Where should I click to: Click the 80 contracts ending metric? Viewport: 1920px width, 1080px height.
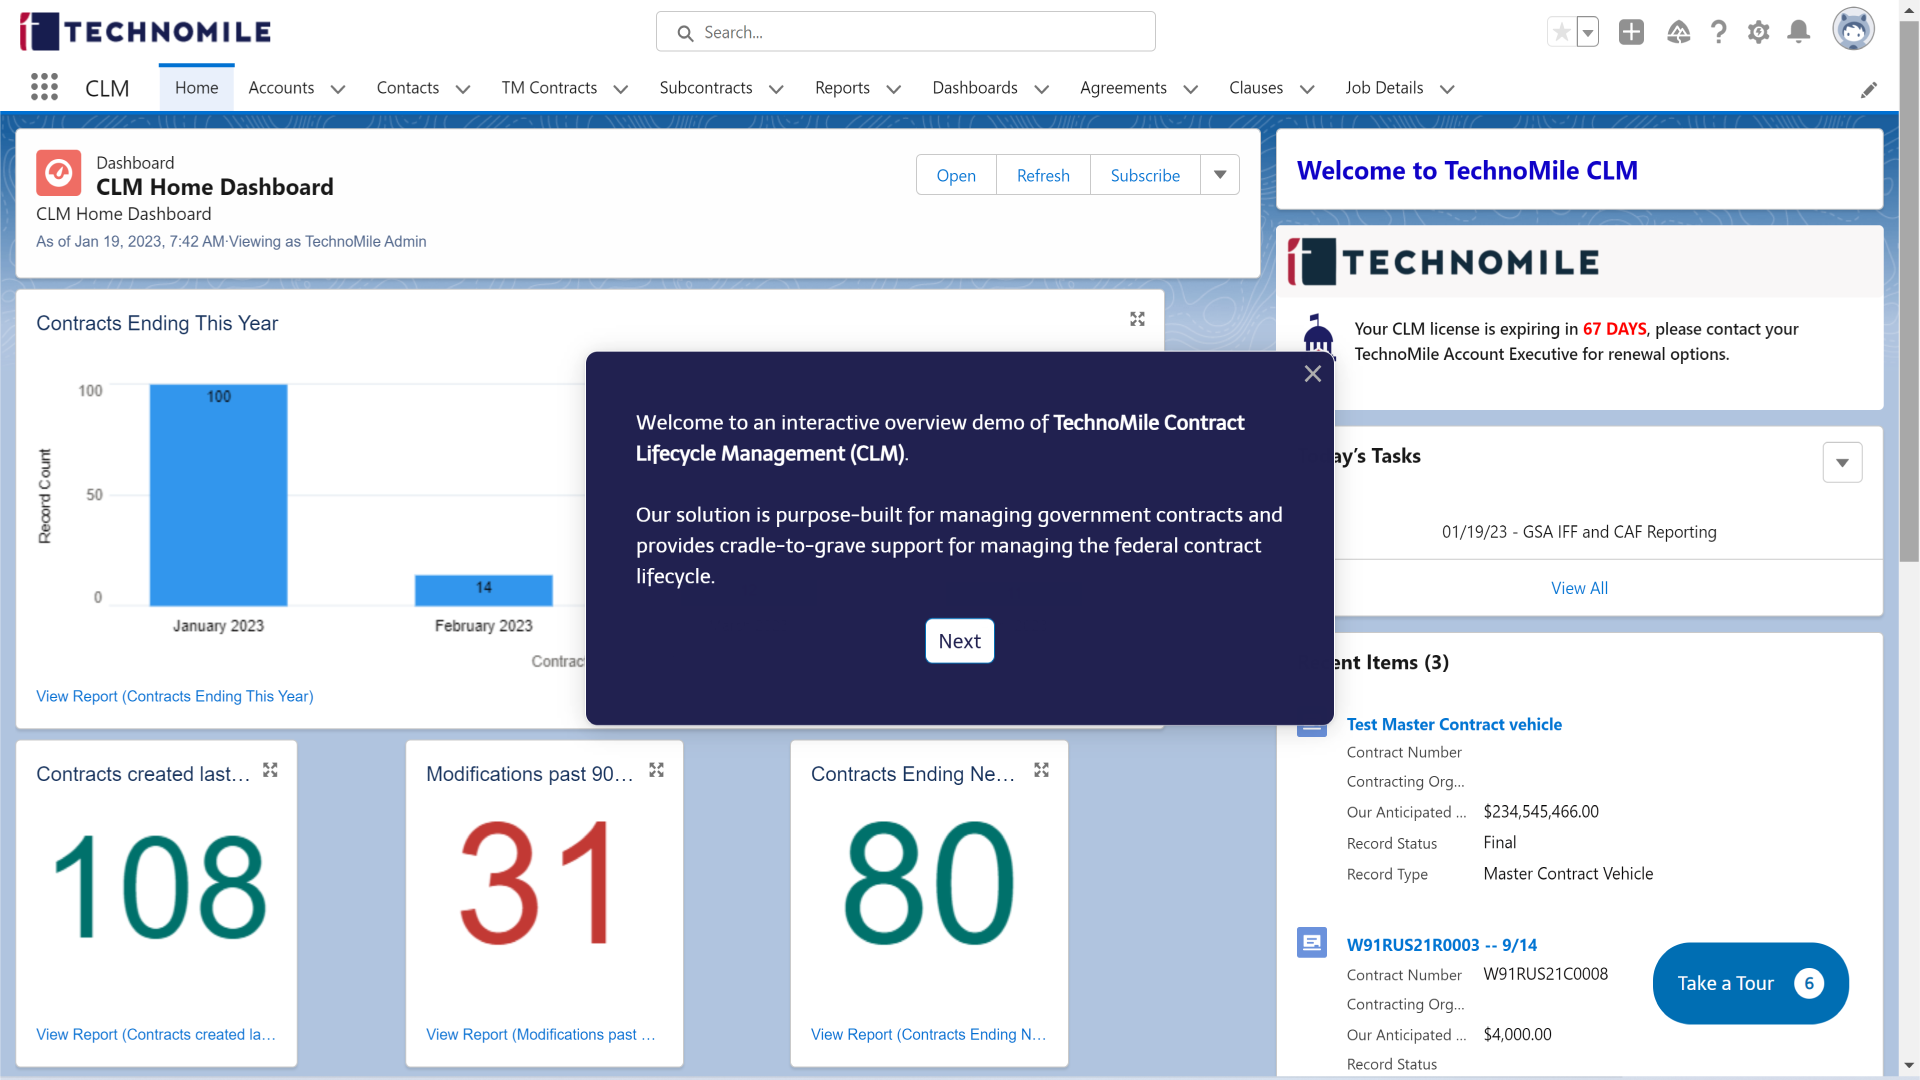tap(929, 884)
